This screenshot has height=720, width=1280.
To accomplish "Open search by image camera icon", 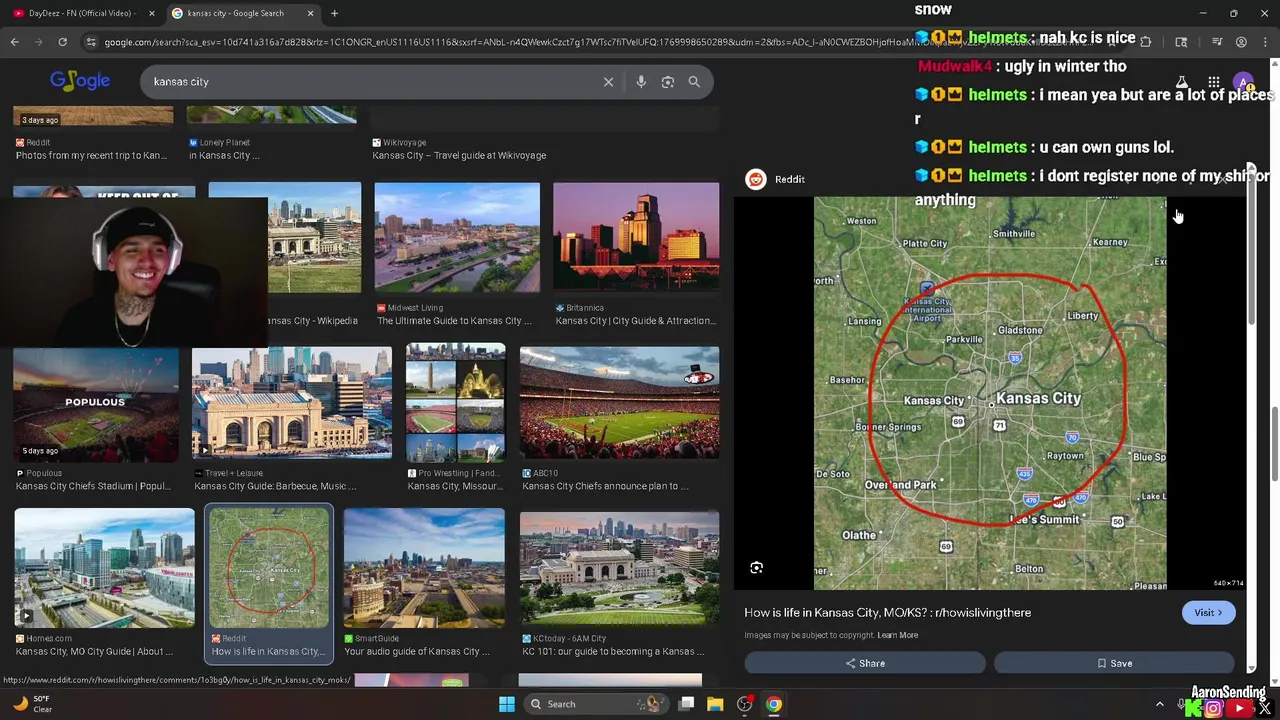I will click(668, 82).
